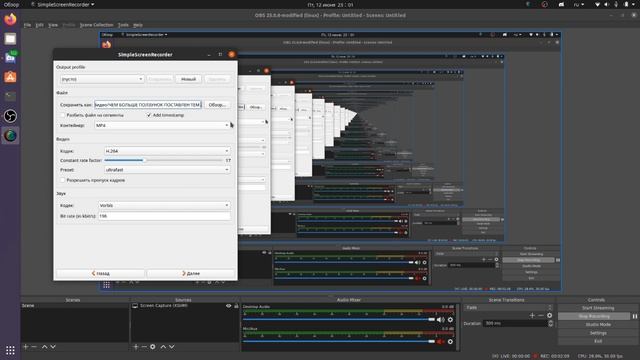
Task: Show all applications grid
Action: coord(10,350)
